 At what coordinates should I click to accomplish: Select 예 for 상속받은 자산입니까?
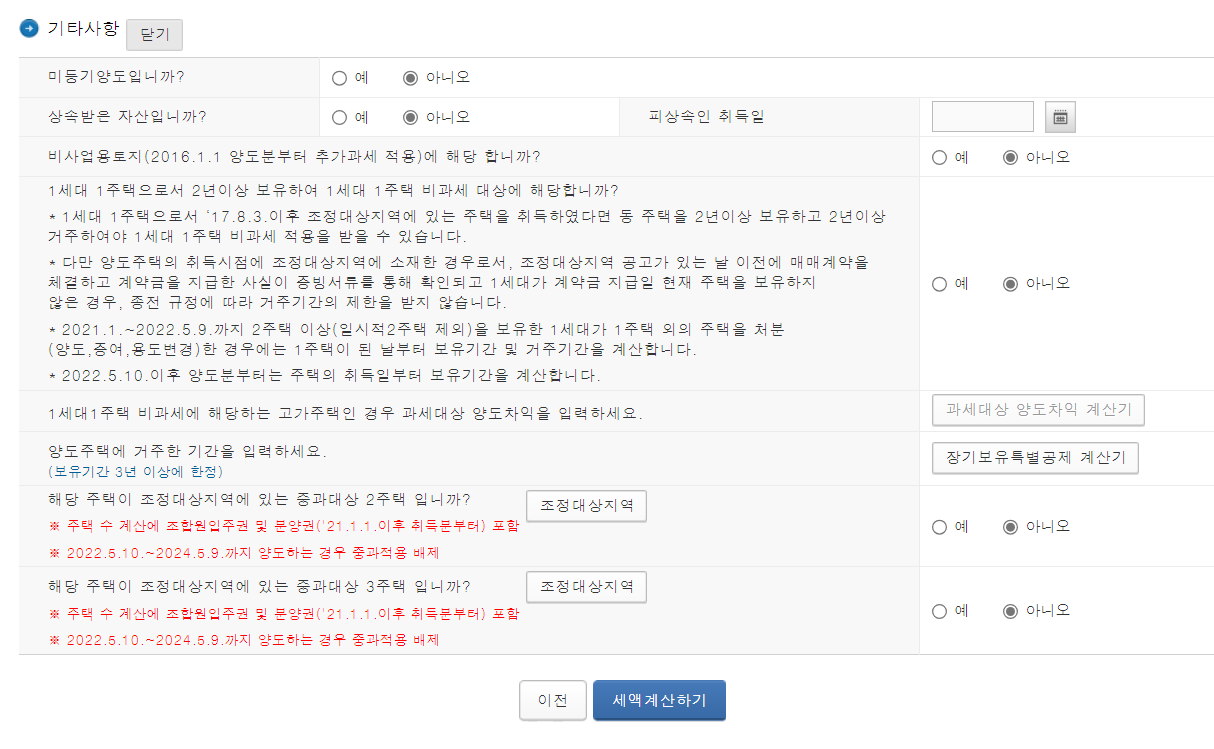click(x=339, y=116)
